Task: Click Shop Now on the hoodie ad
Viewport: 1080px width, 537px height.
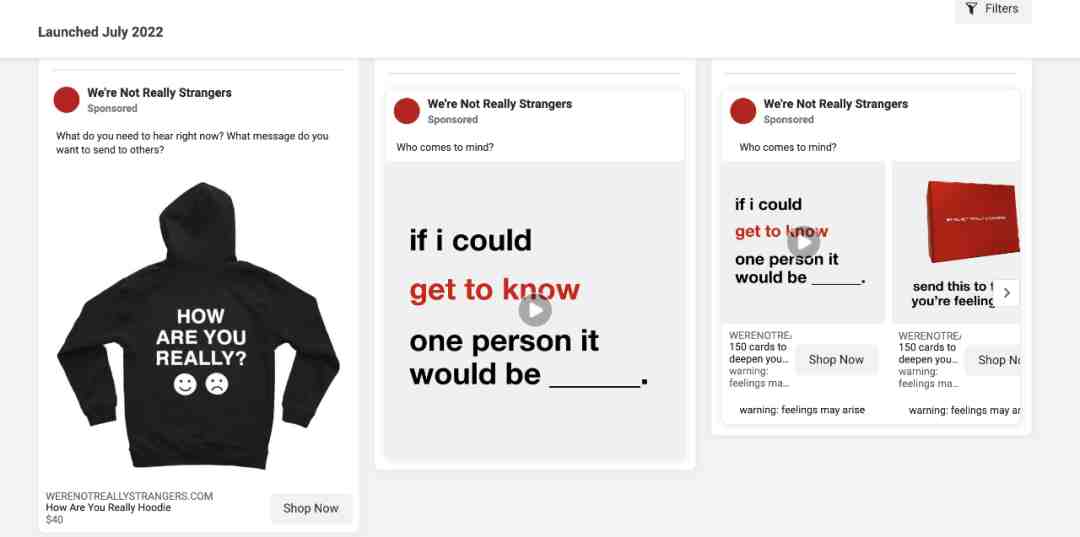Action: (x=311, y=508)
